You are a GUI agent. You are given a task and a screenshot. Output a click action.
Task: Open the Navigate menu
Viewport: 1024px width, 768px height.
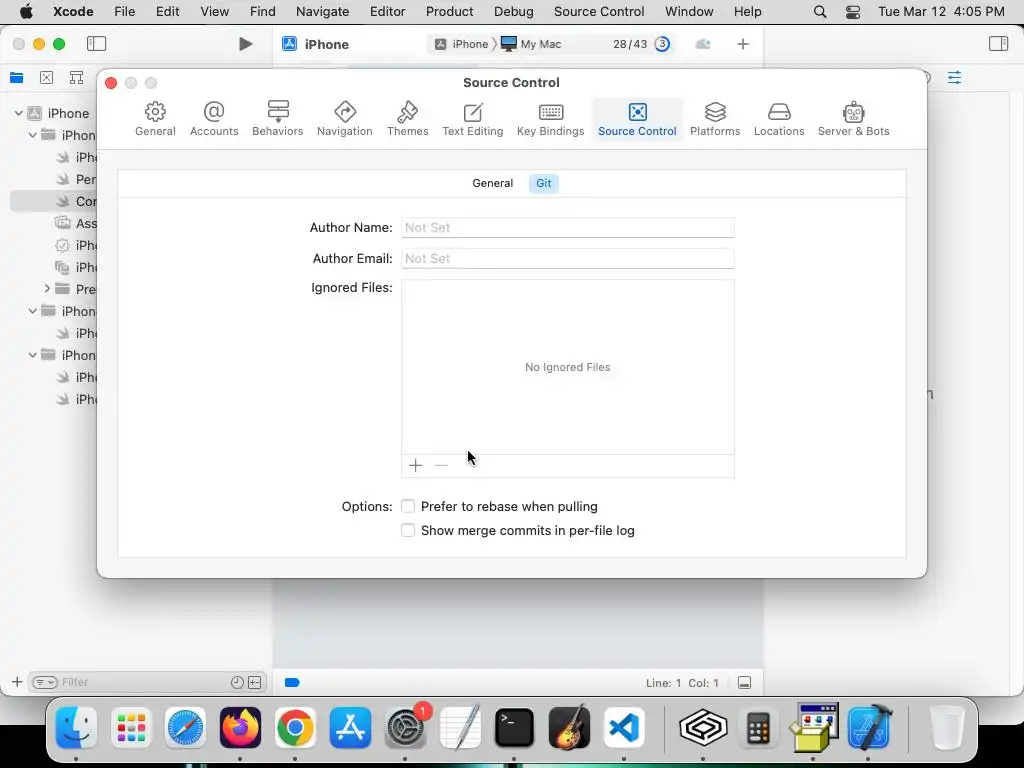[x=323, y=12]
